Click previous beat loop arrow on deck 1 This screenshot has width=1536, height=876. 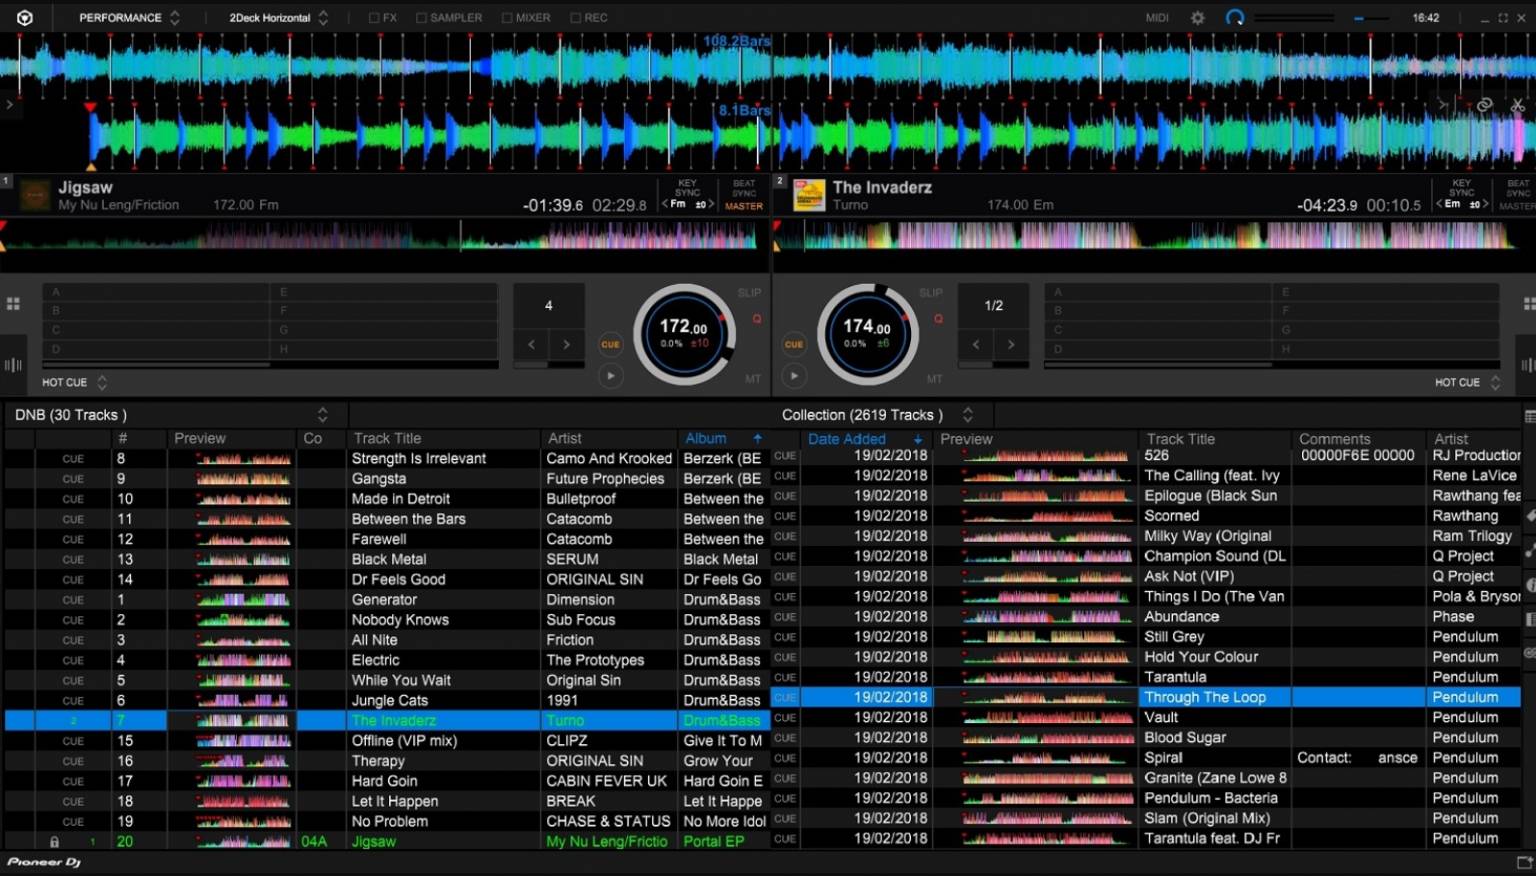531,345
